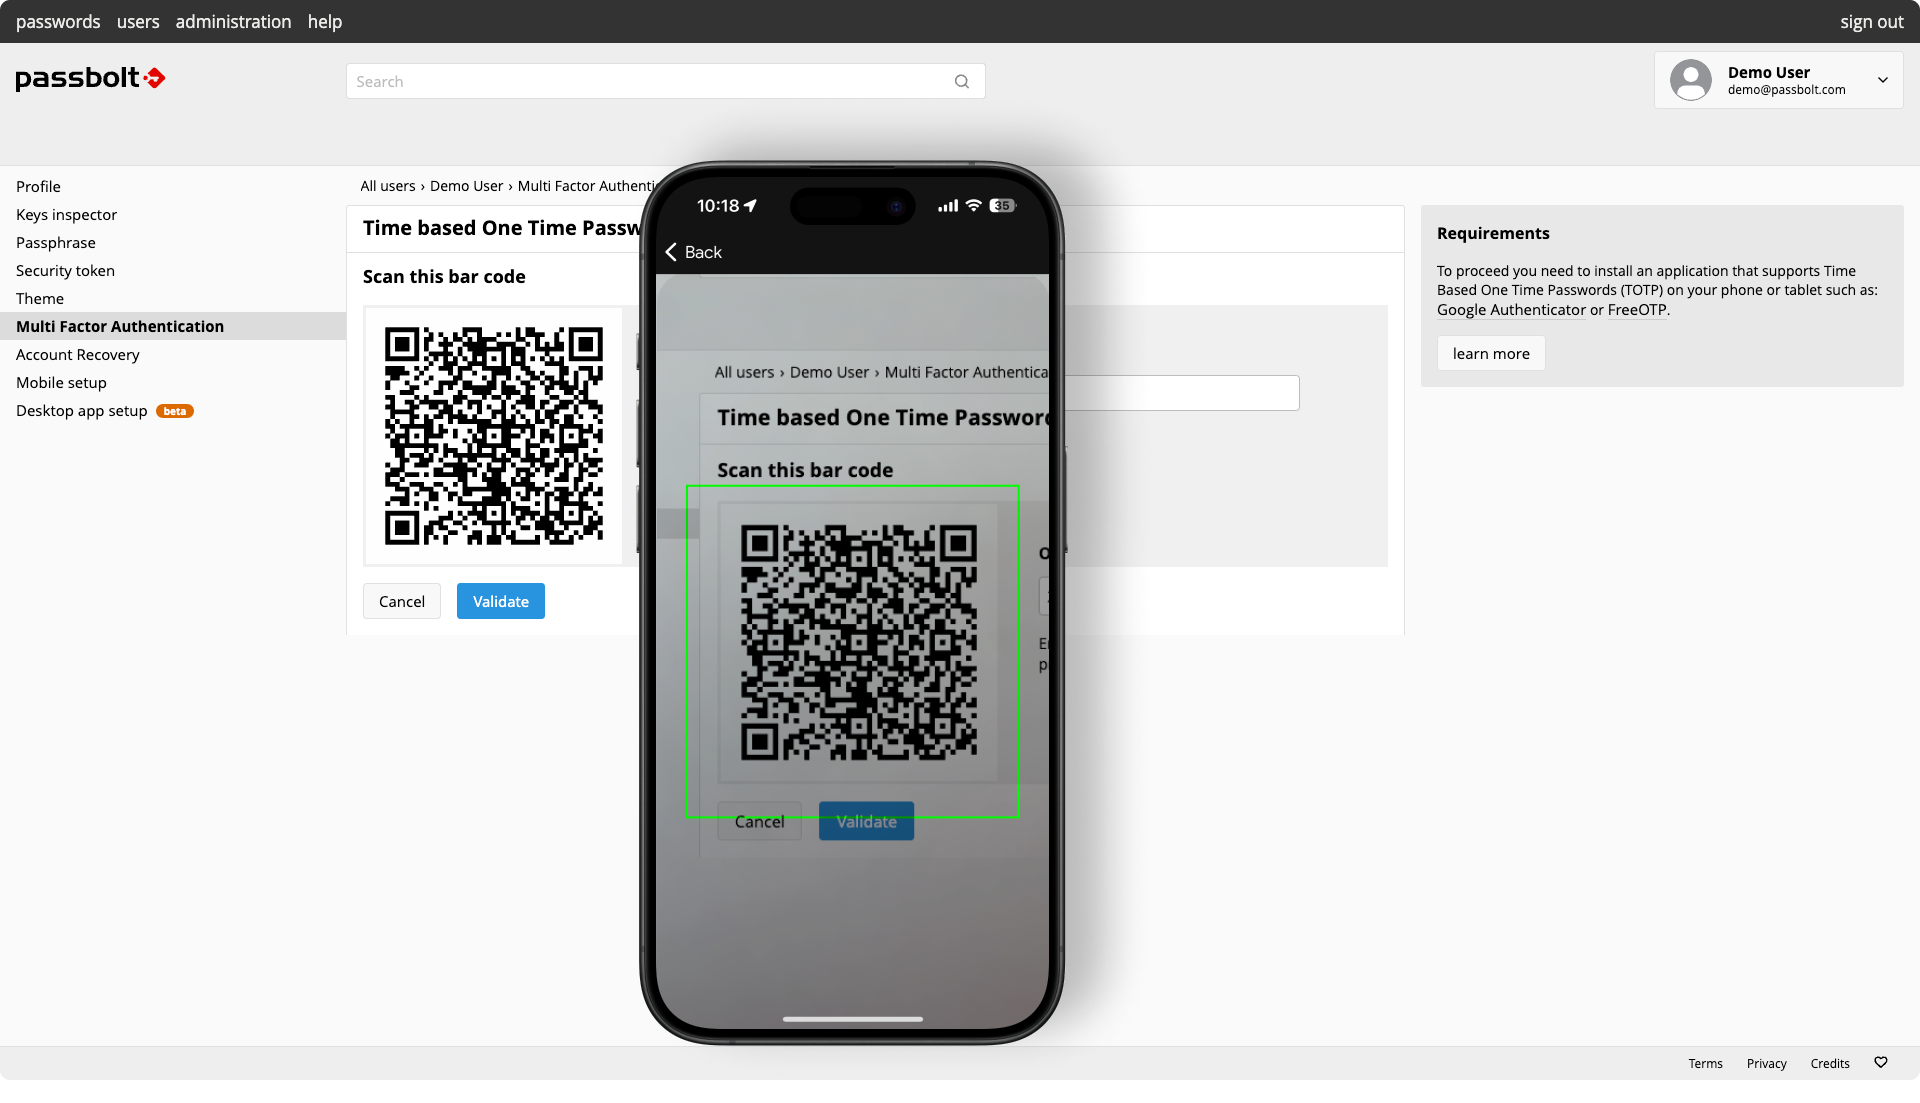The width and height of the screenshot is (1920, 1103).
Task: Select the Passwords menu item
Action: (x=58, y=21)
